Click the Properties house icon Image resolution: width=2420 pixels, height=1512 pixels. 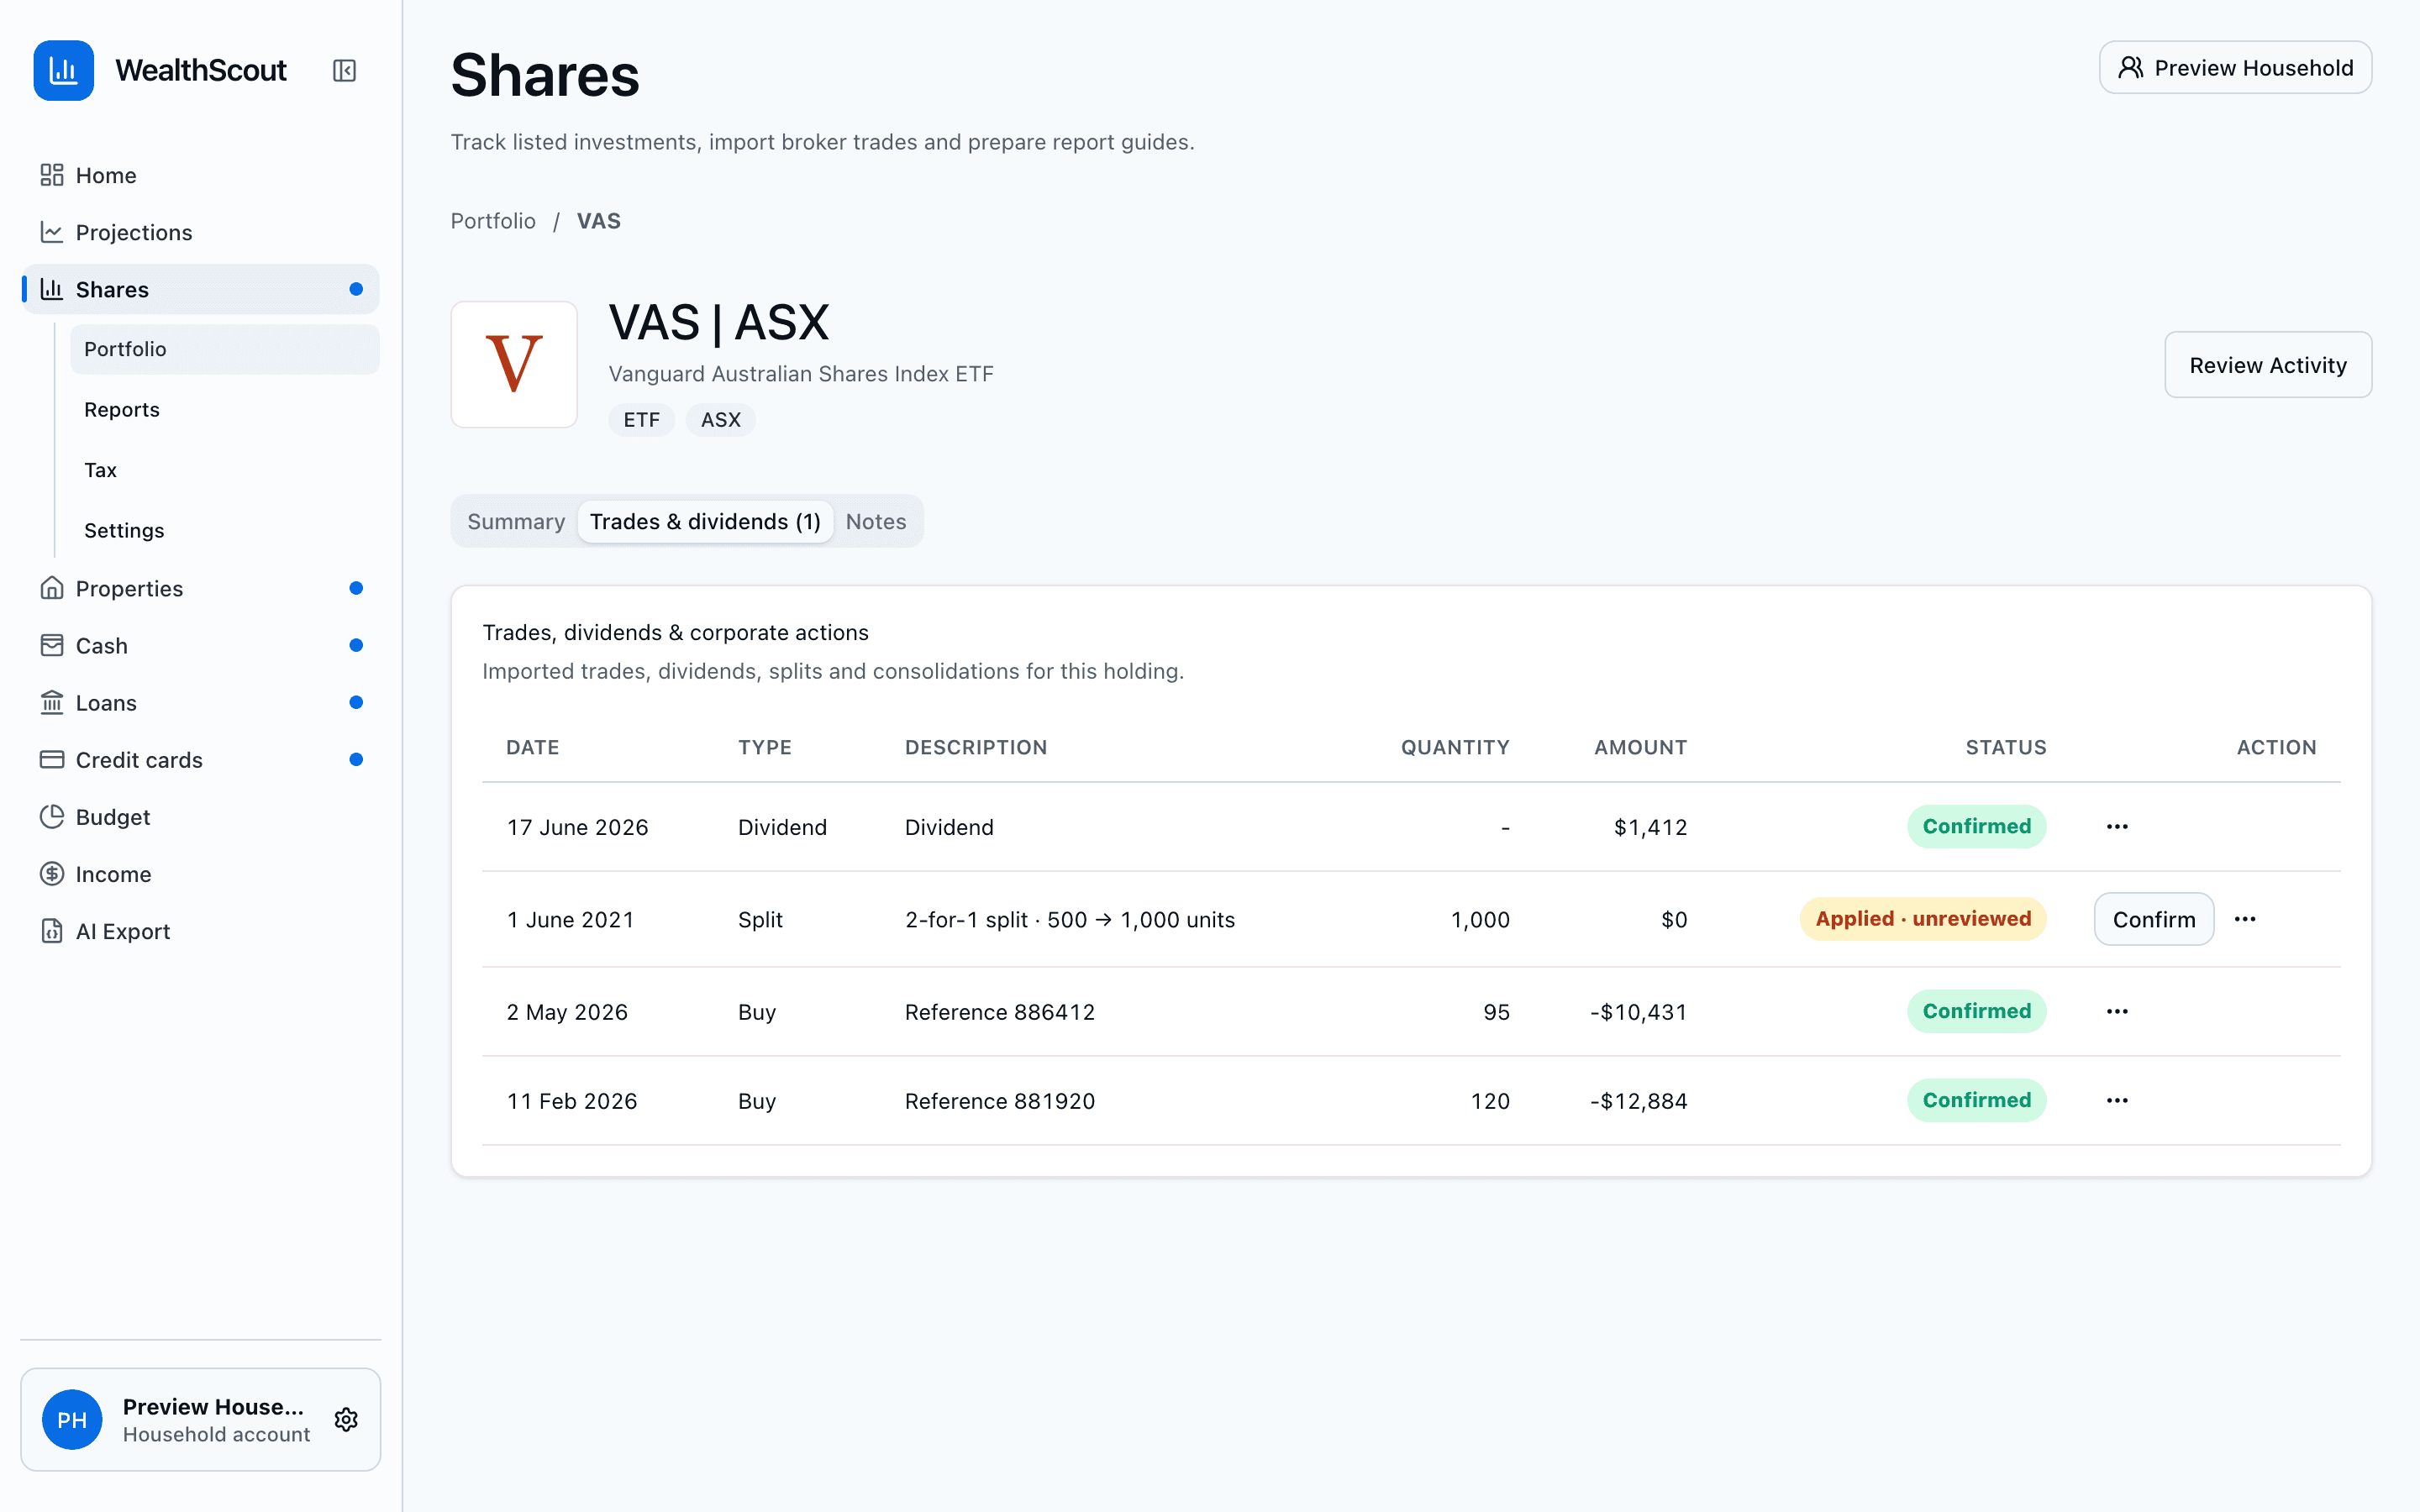[52, 588]
